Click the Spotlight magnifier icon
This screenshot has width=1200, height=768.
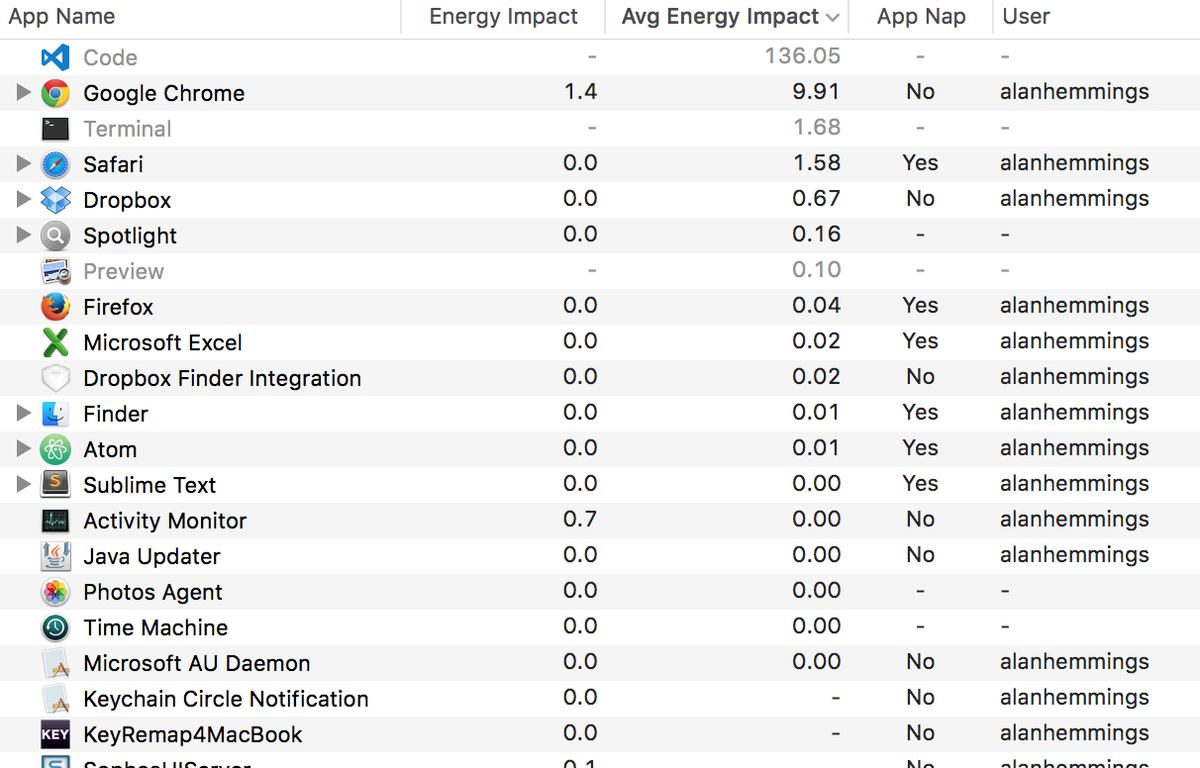[x=55, y=236]
